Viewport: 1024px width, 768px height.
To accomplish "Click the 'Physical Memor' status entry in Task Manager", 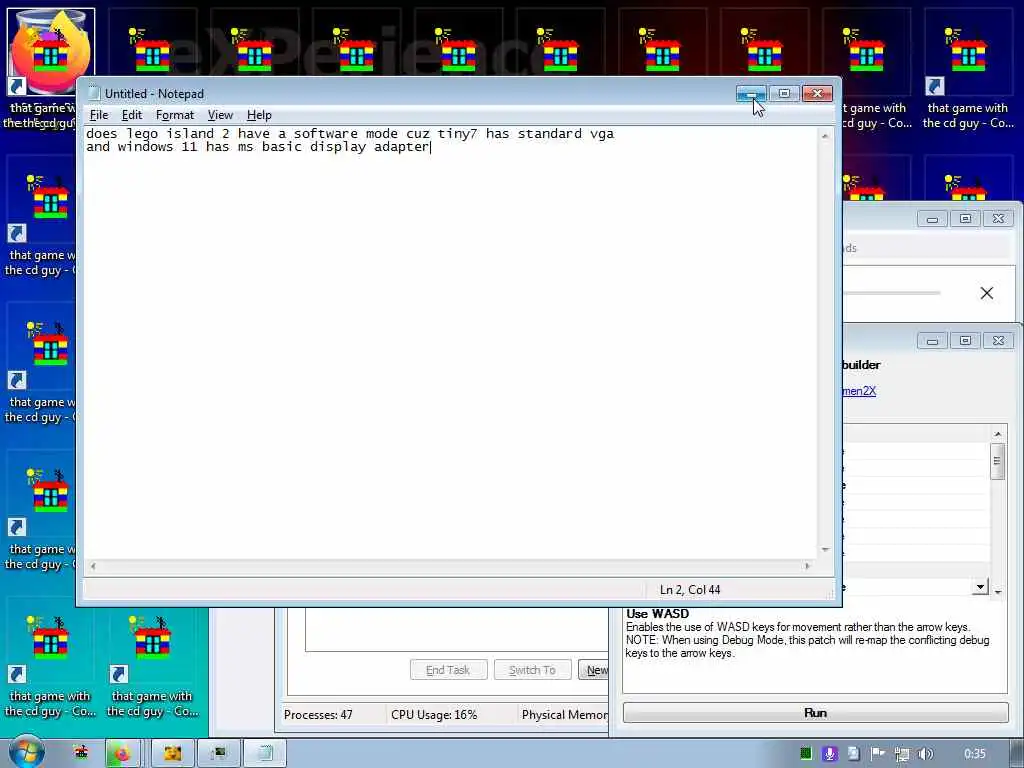I will tap(565, 715).
